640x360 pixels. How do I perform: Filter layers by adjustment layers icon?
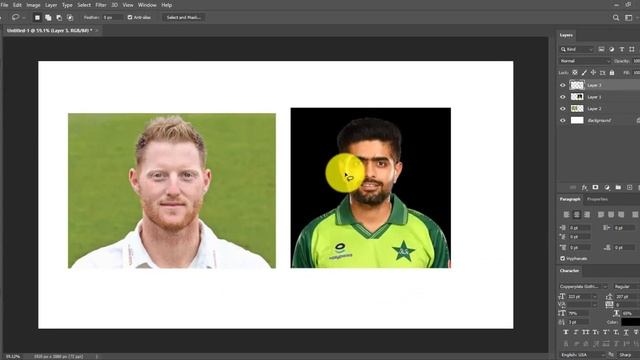(x=611, y=49)
